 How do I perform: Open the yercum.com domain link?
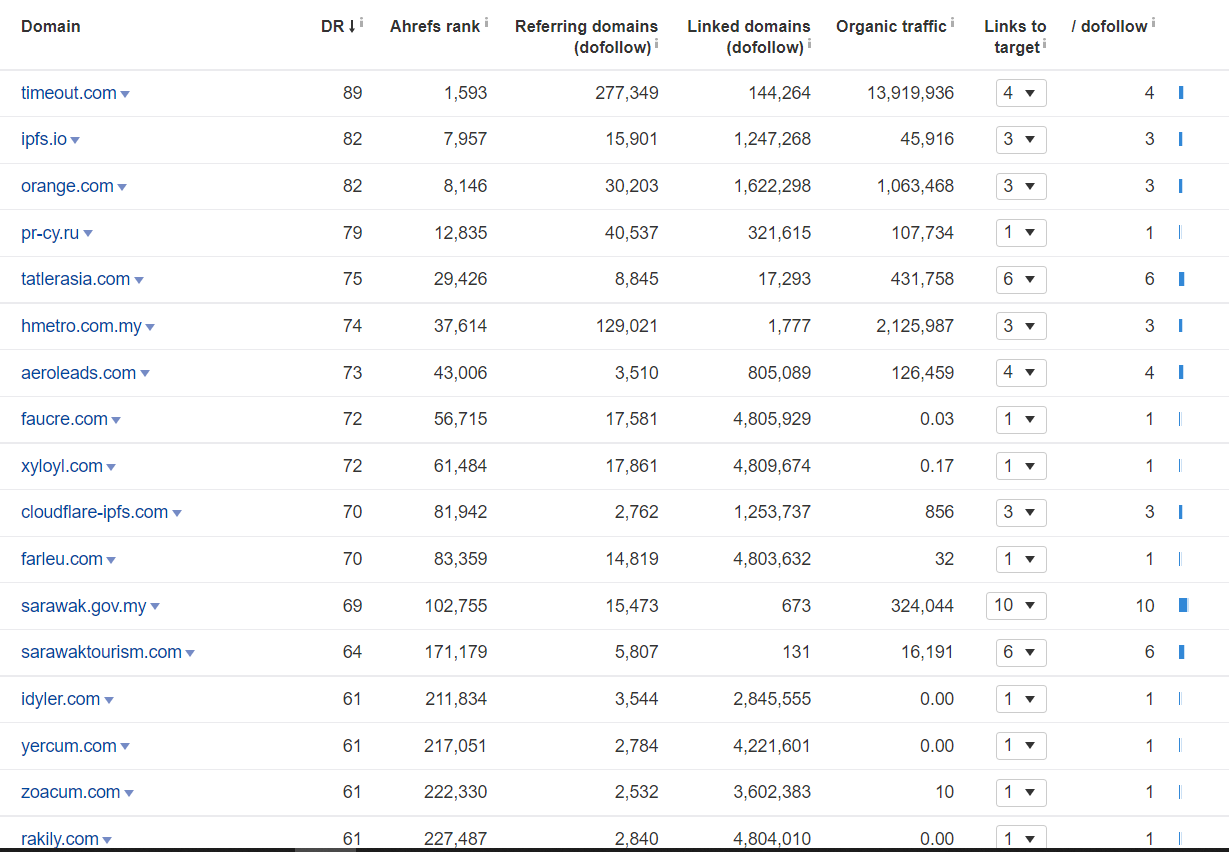[x=69, y=746]
